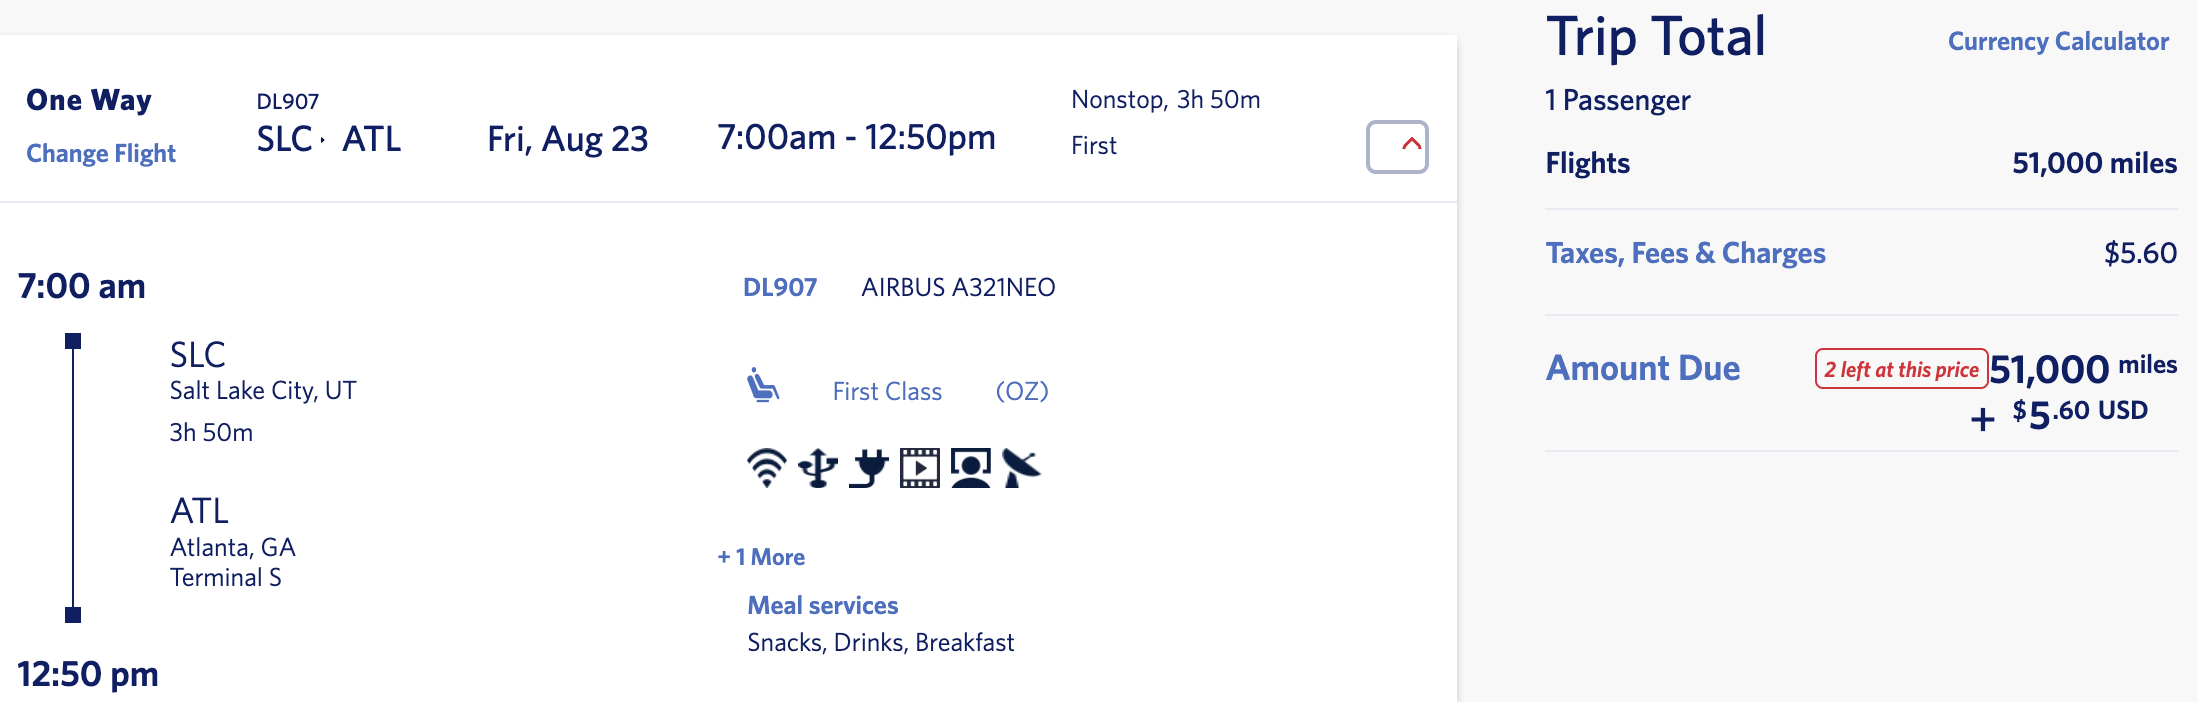The height and width of the screenshot is (702, 2198).
Task: Select the USB port amenity icon
Action: coord(816,465)
